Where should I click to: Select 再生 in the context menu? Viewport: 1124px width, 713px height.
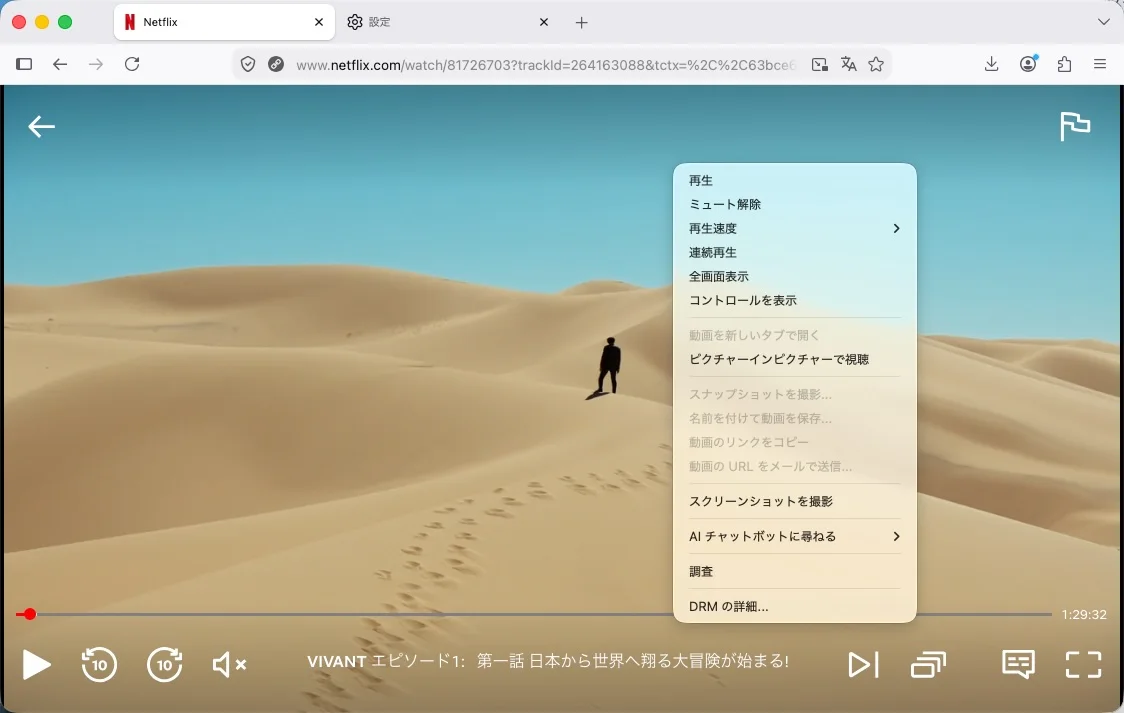tap(794, 181)
